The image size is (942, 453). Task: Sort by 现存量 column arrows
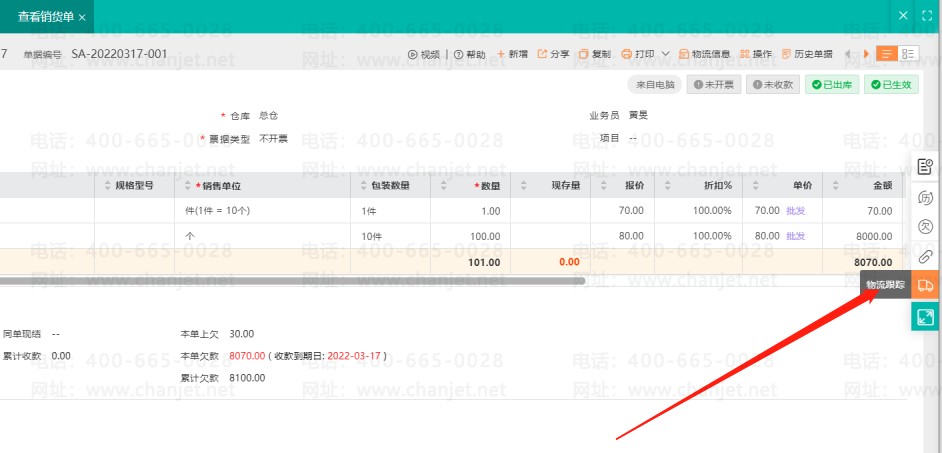point(523,186)
